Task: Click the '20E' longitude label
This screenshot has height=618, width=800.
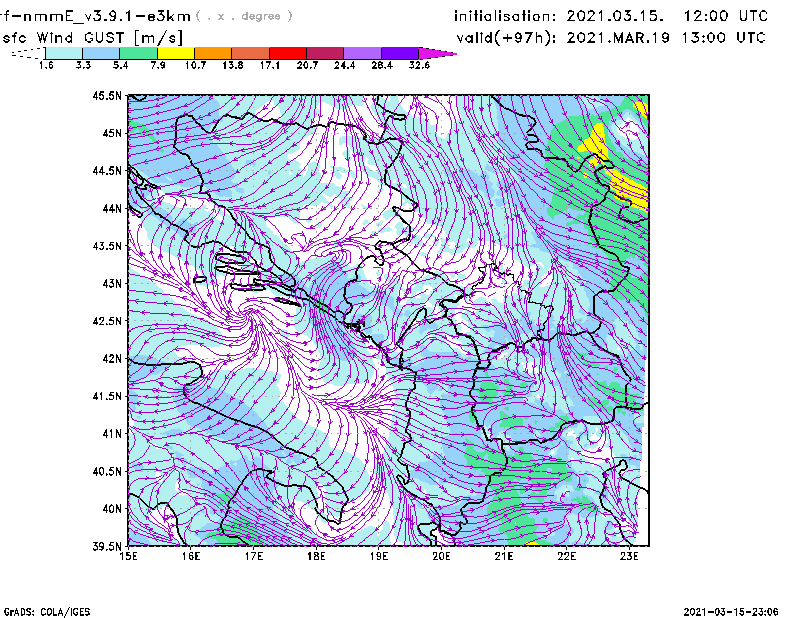Action: click(x=441, y=556)
